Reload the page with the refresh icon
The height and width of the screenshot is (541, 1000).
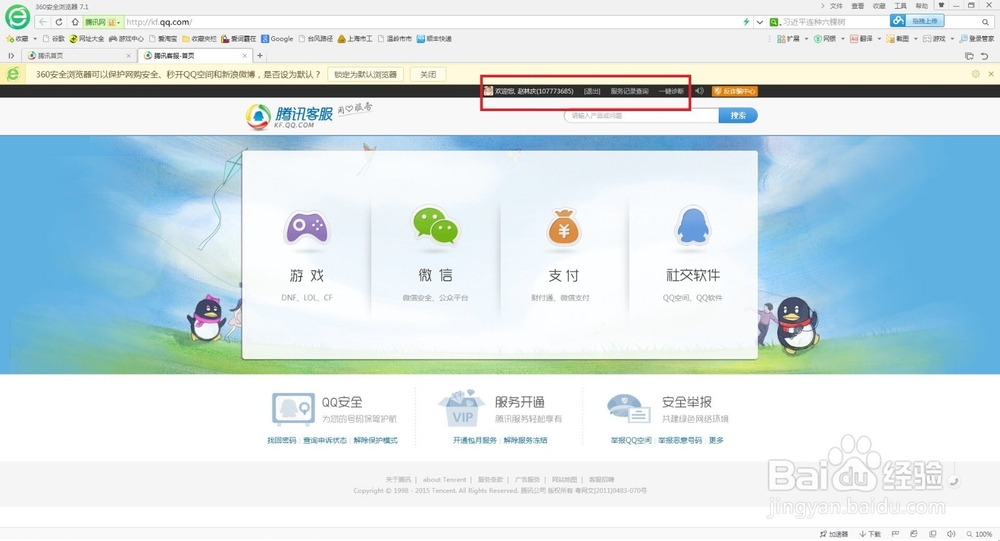pyautogui.click(x=59, y=22)
